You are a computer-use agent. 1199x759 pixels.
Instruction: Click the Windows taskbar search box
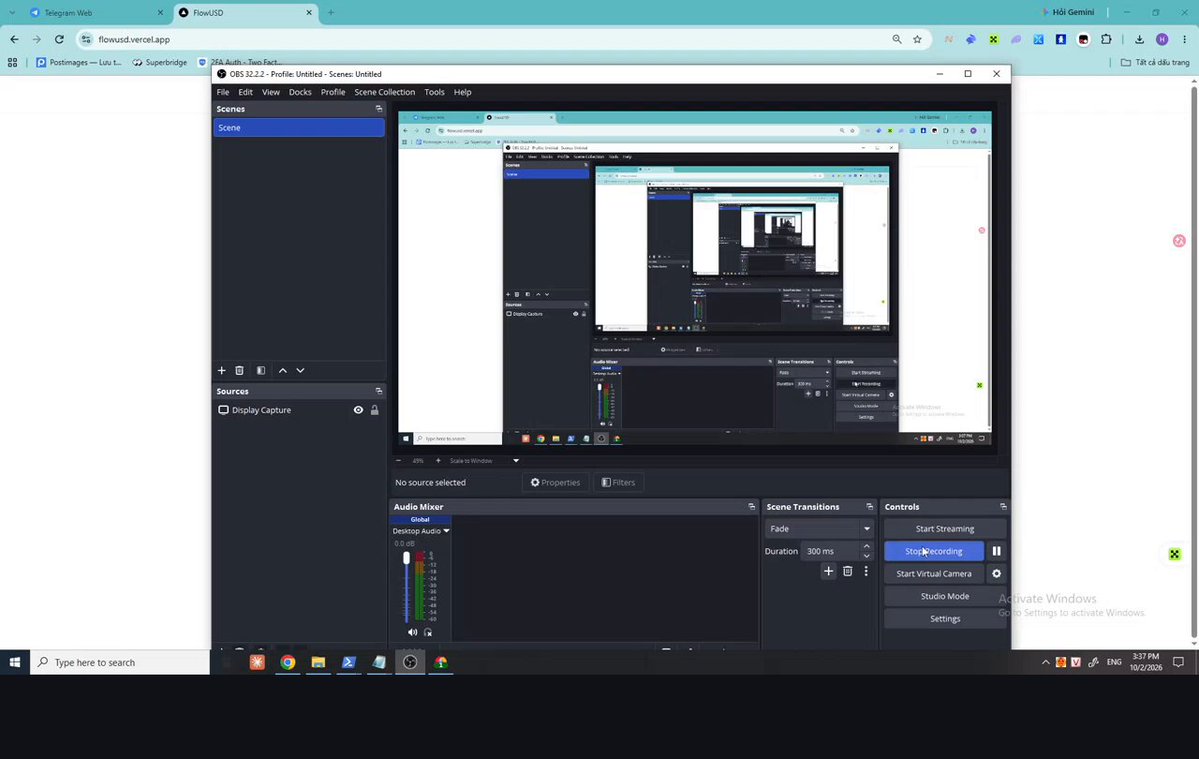(120, 663)
